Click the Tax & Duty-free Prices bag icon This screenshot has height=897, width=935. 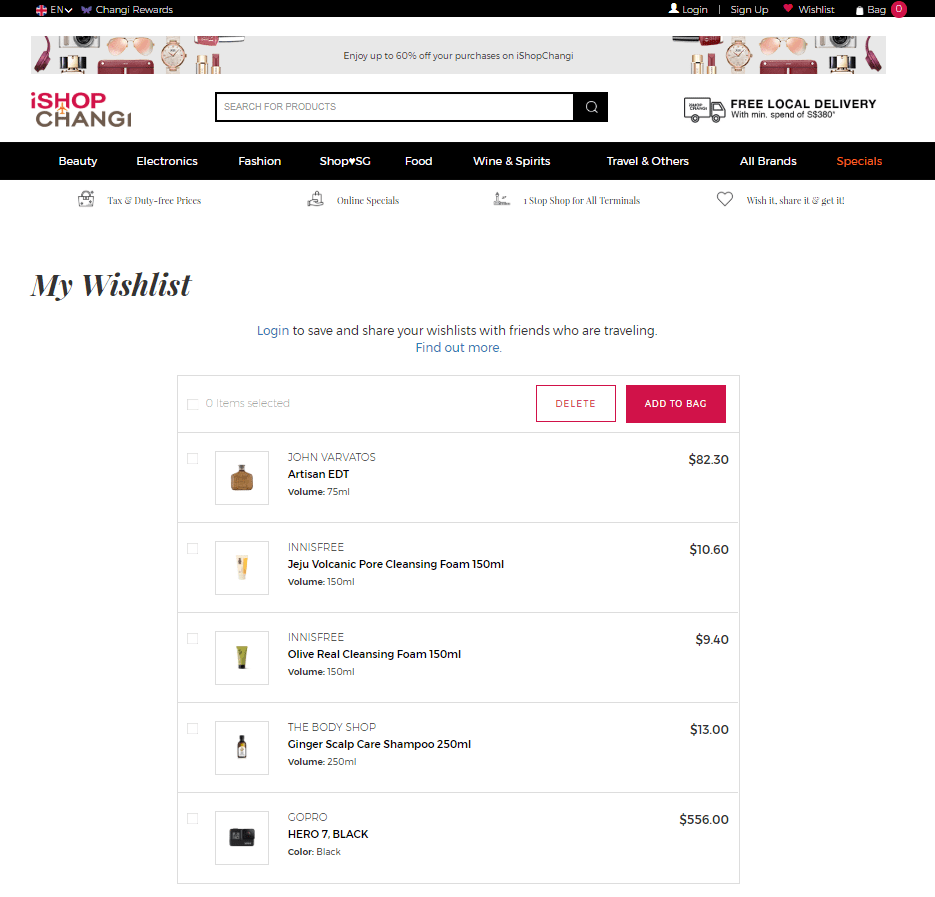[86, 199]
